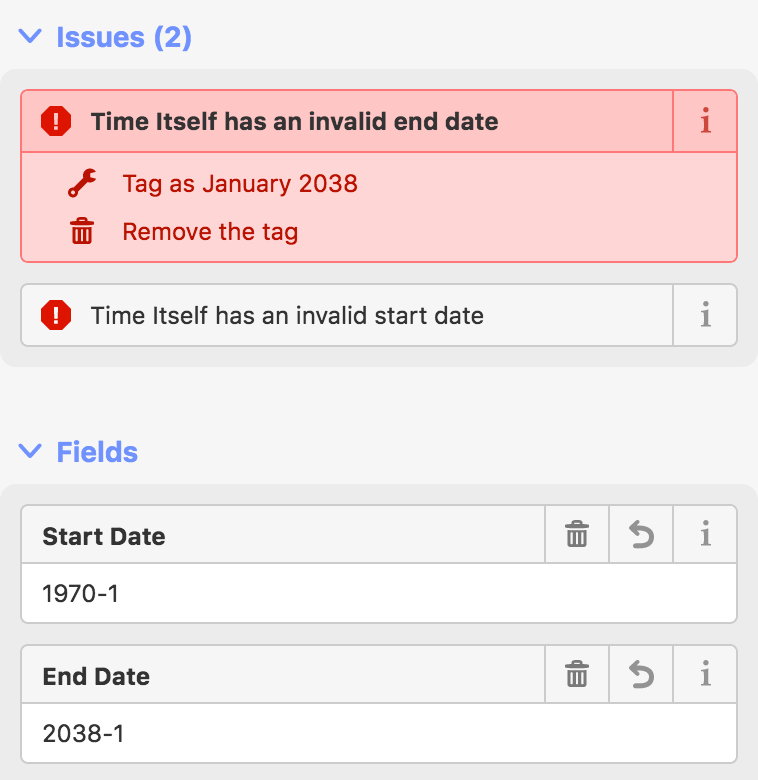
Task: Edit the End Date value 2038-1
Action: click(378, 734)
